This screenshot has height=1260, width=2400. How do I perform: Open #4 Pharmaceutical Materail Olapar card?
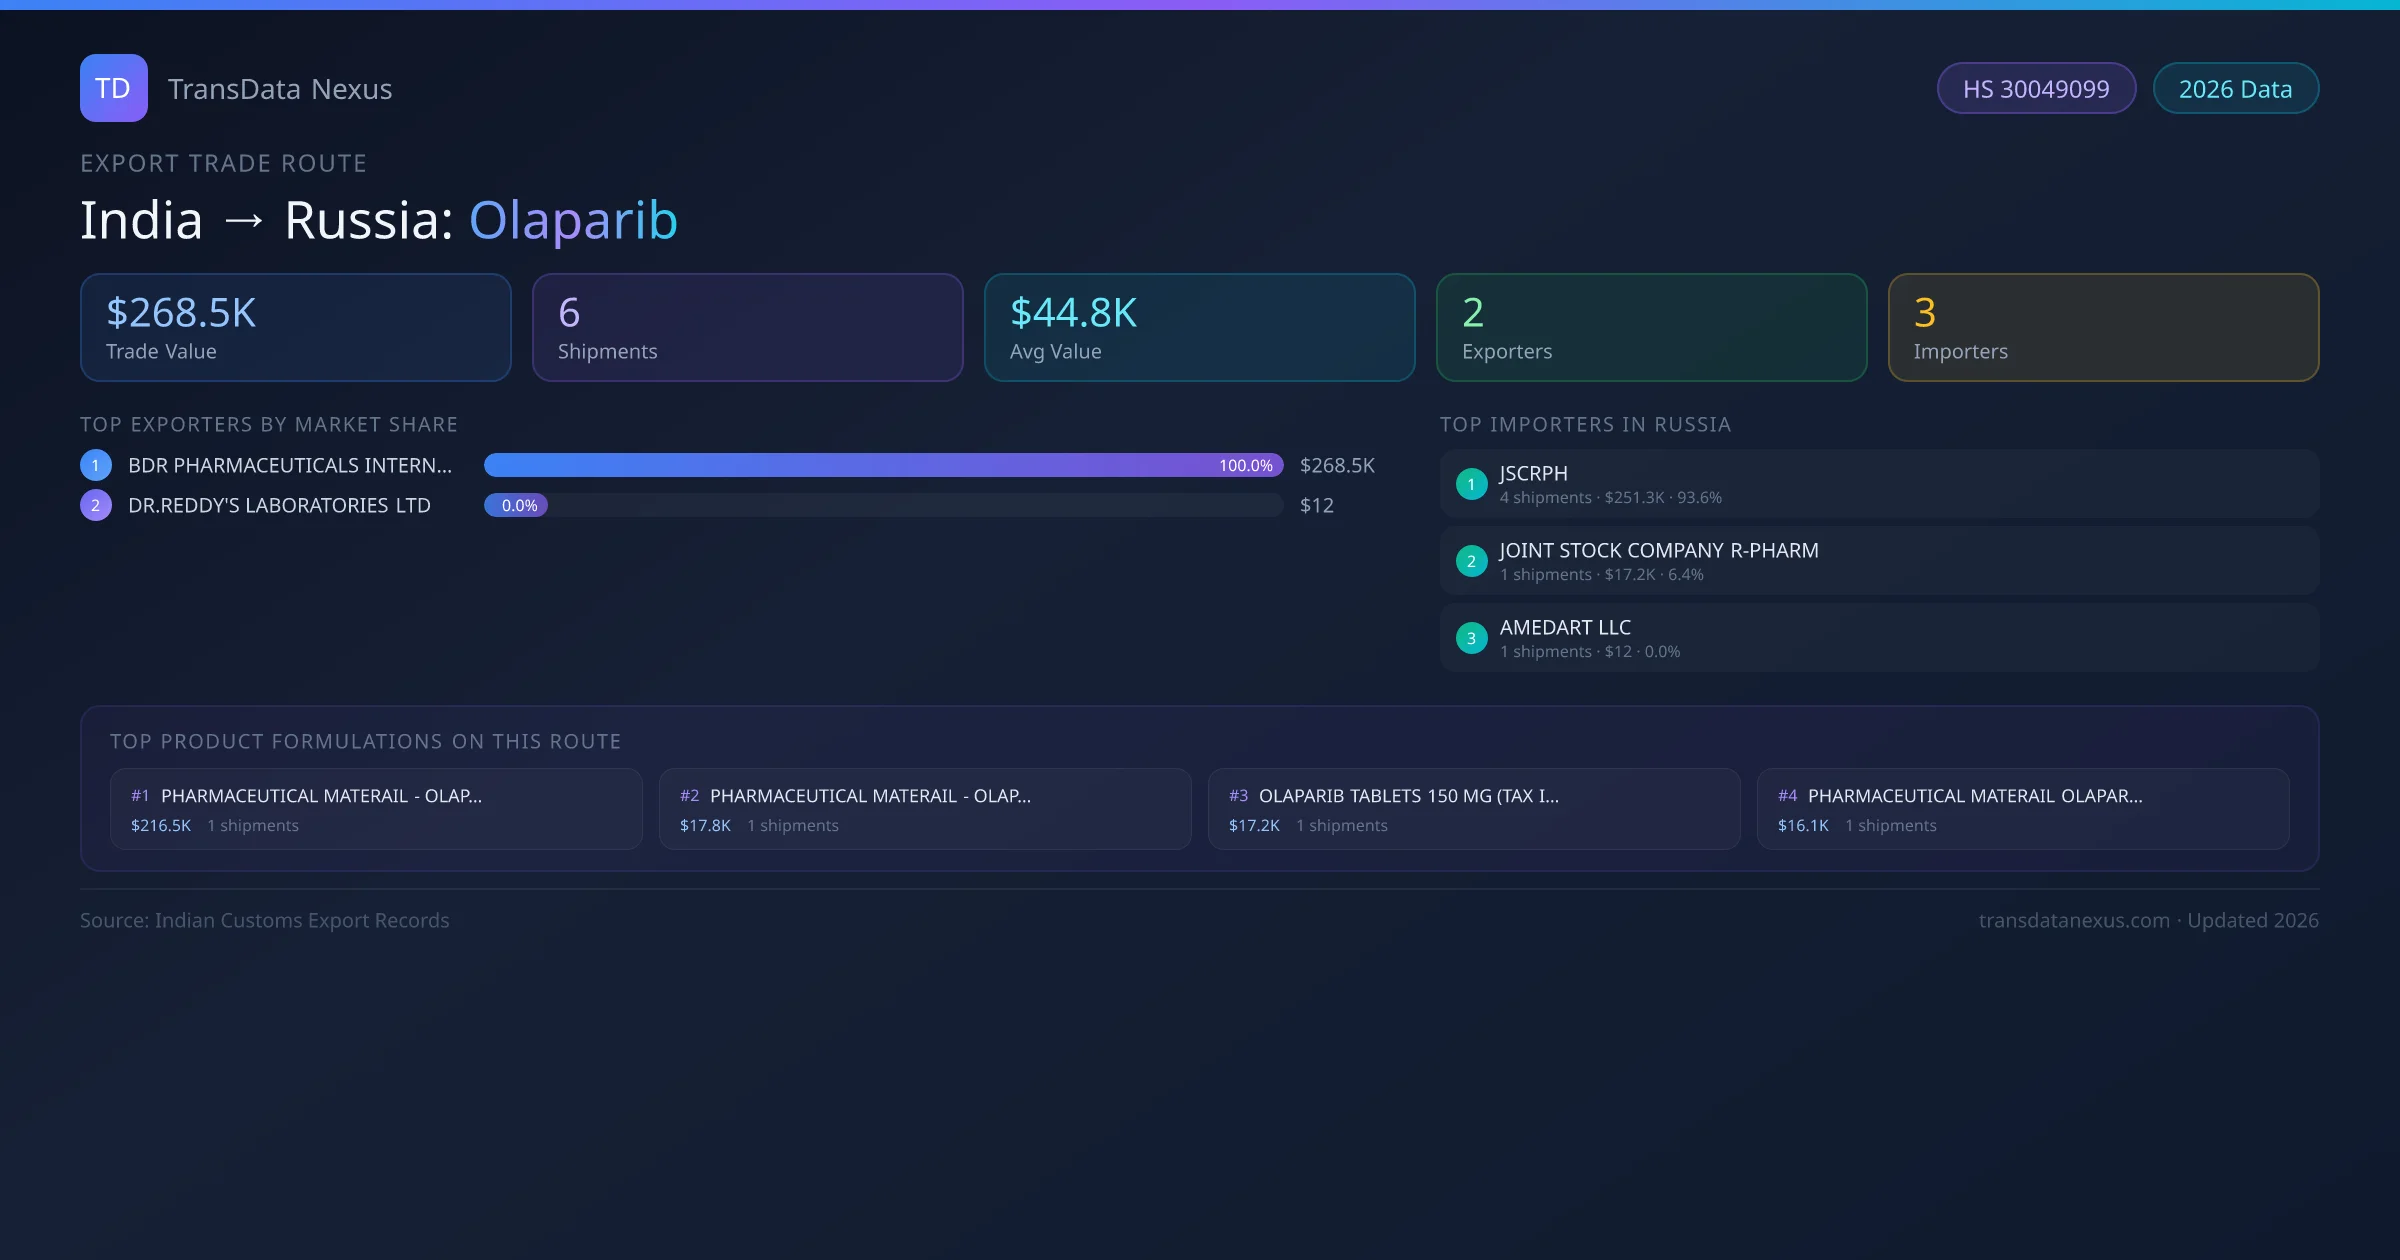[2023, 809]
